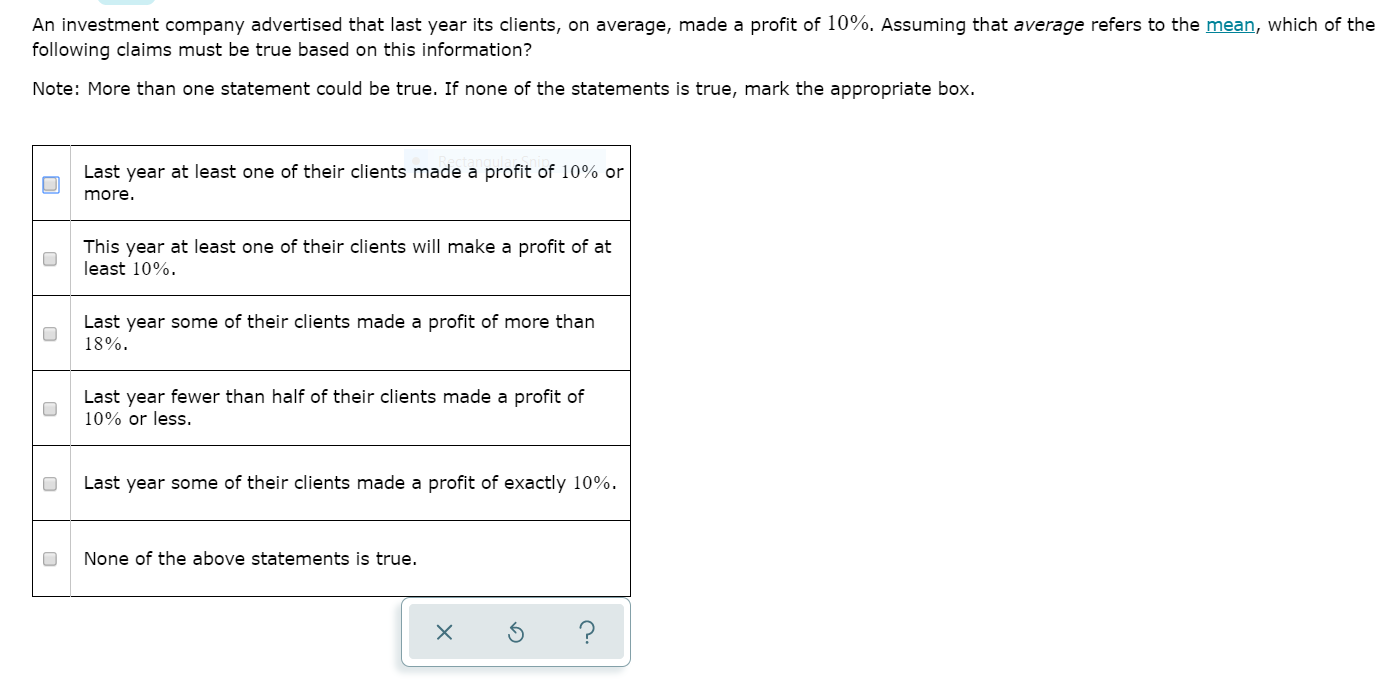1396x681 pixels.
Task: Click the help icon at the bottom panel
Action: pyautogui.click(x=587, y=632)
